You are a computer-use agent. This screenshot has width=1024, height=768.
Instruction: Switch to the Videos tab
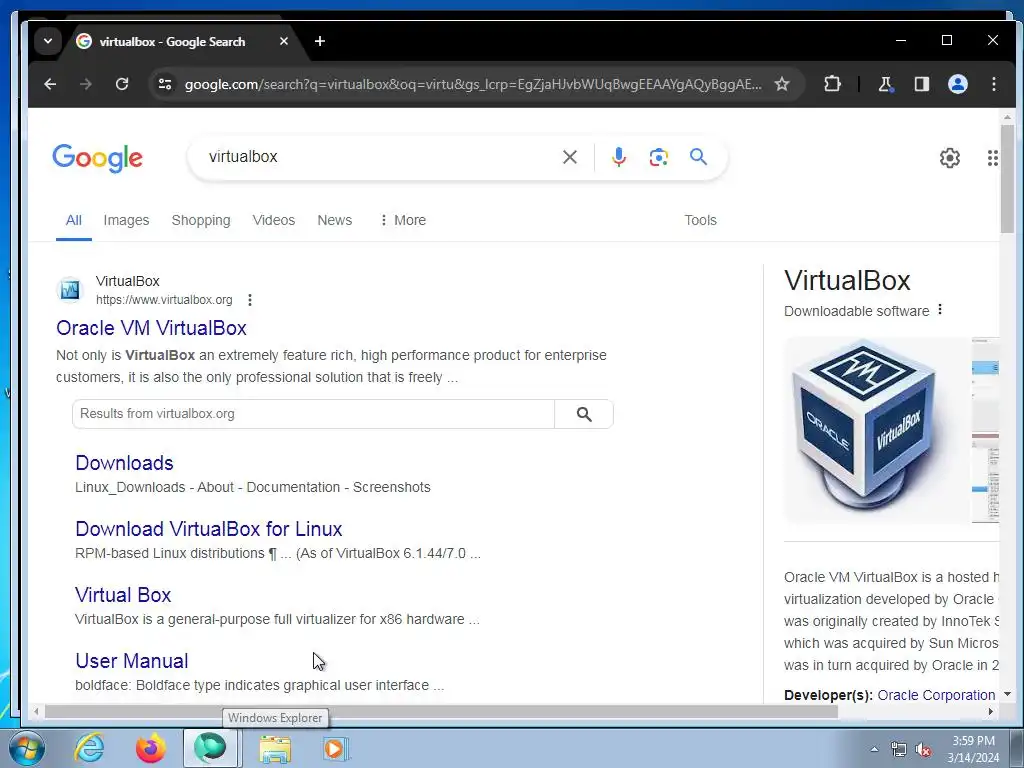(274, 220)
